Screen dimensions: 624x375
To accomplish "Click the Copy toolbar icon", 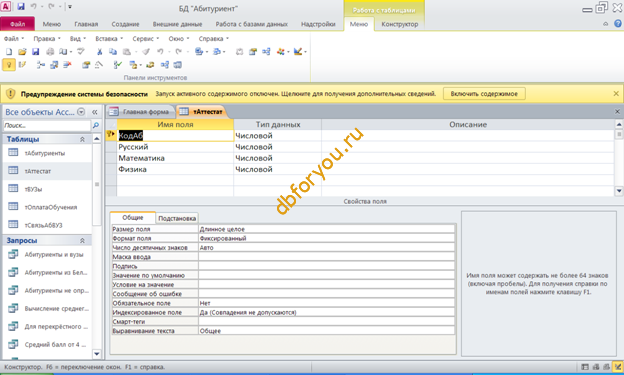I will pyautogui.click(x=113, y=52).
